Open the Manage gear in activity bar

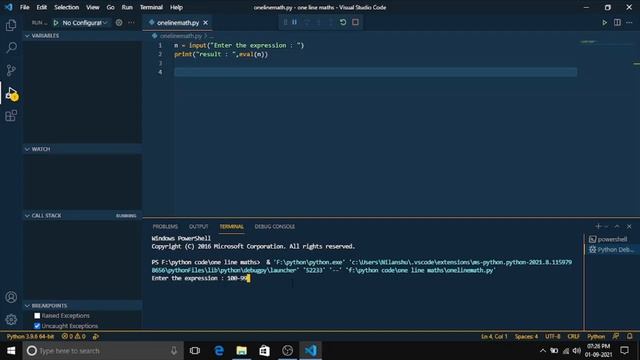point(11,319)
